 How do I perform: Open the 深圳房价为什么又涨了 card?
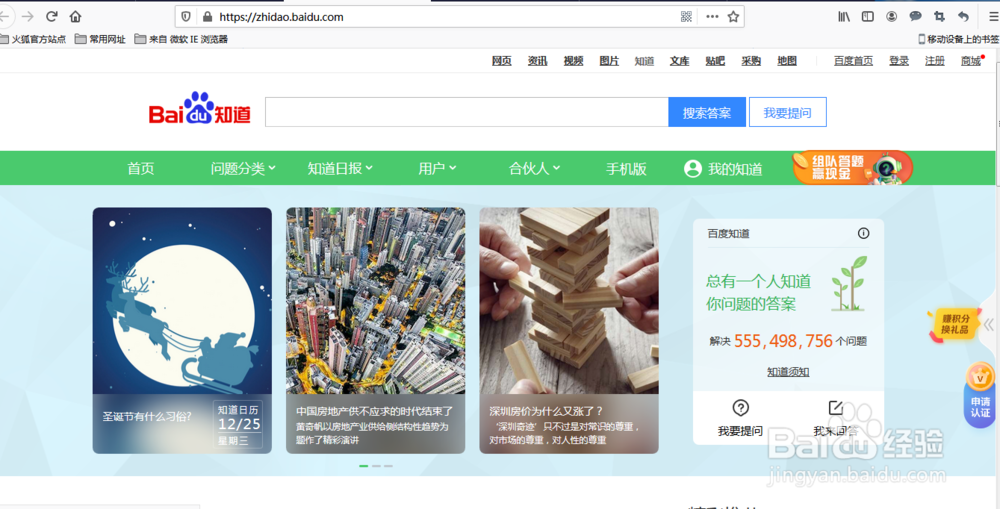click(x=569, y=330)
